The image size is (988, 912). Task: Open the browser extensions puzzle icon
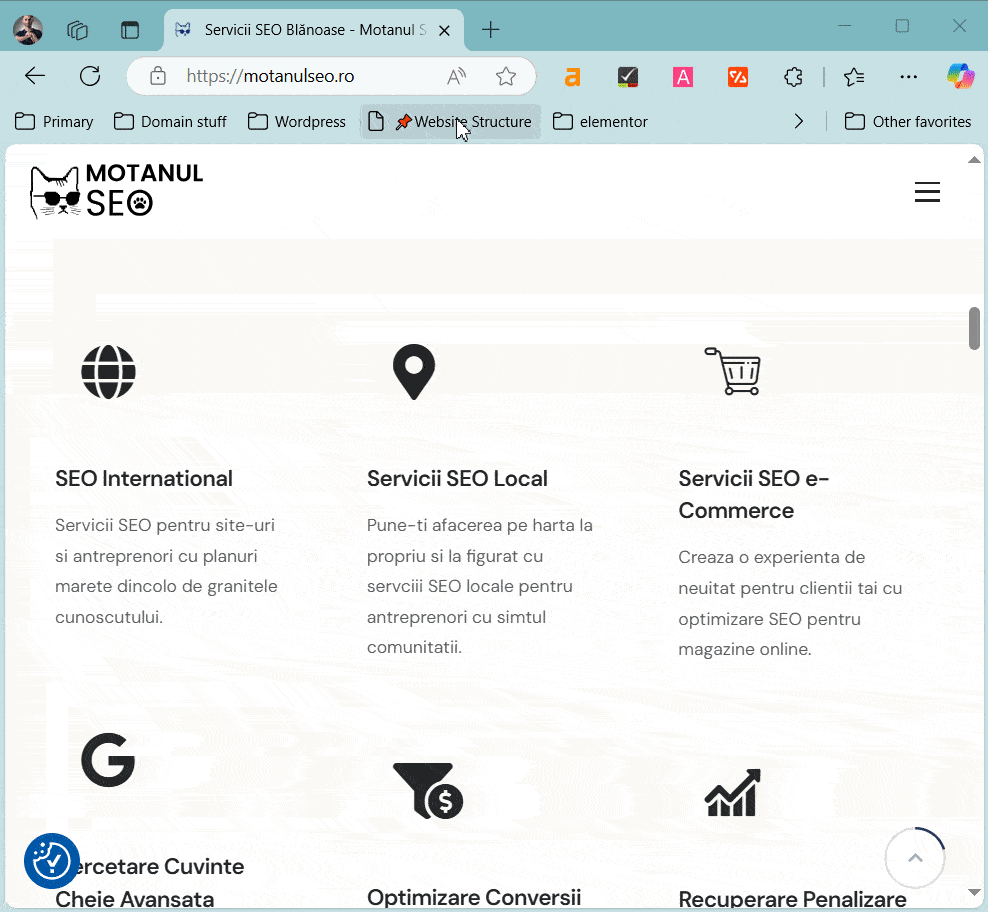[x=793, y=76]
